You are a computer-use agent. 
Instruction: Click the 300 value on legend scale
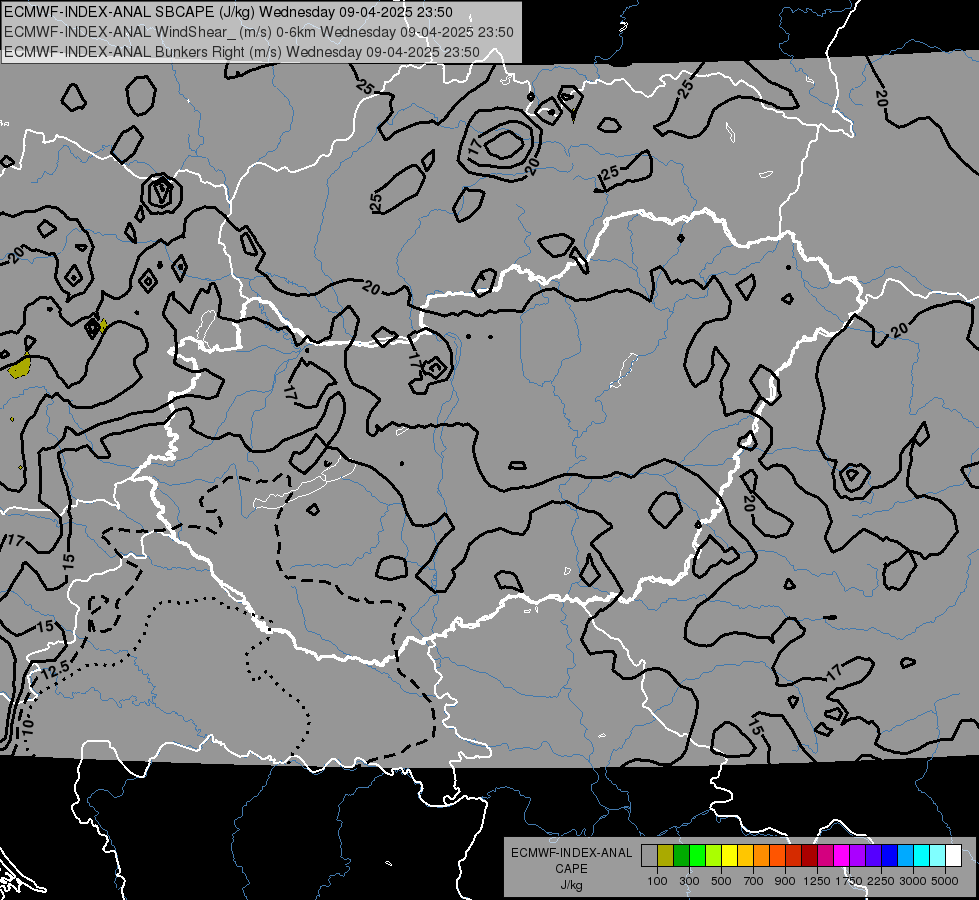point(689,881)
